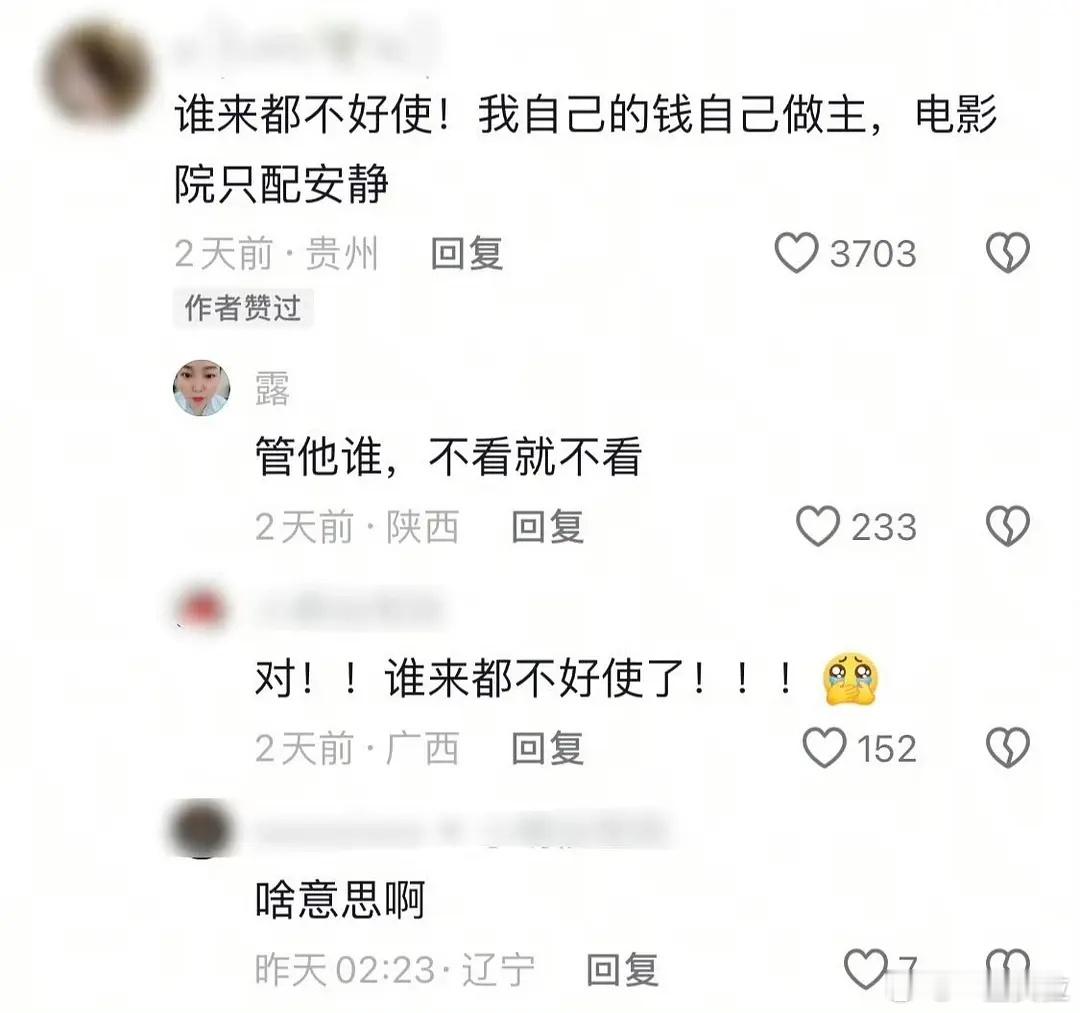
Task: Dislike the top Guizhou comment
Action: 1008,253
